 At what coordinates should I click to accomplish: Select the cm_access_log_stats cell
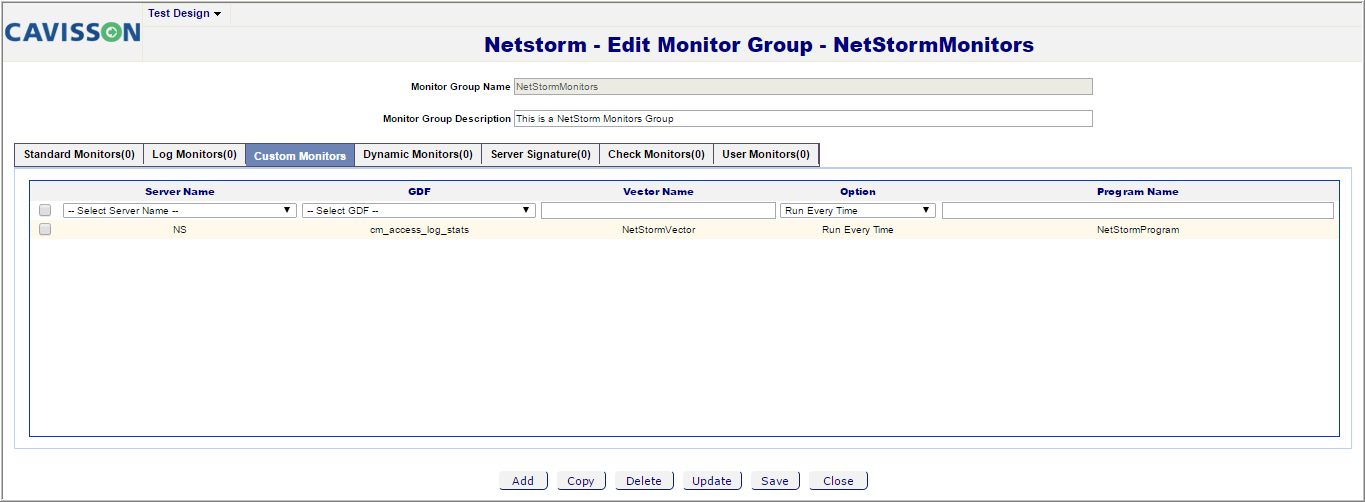(x=420, y=230)
